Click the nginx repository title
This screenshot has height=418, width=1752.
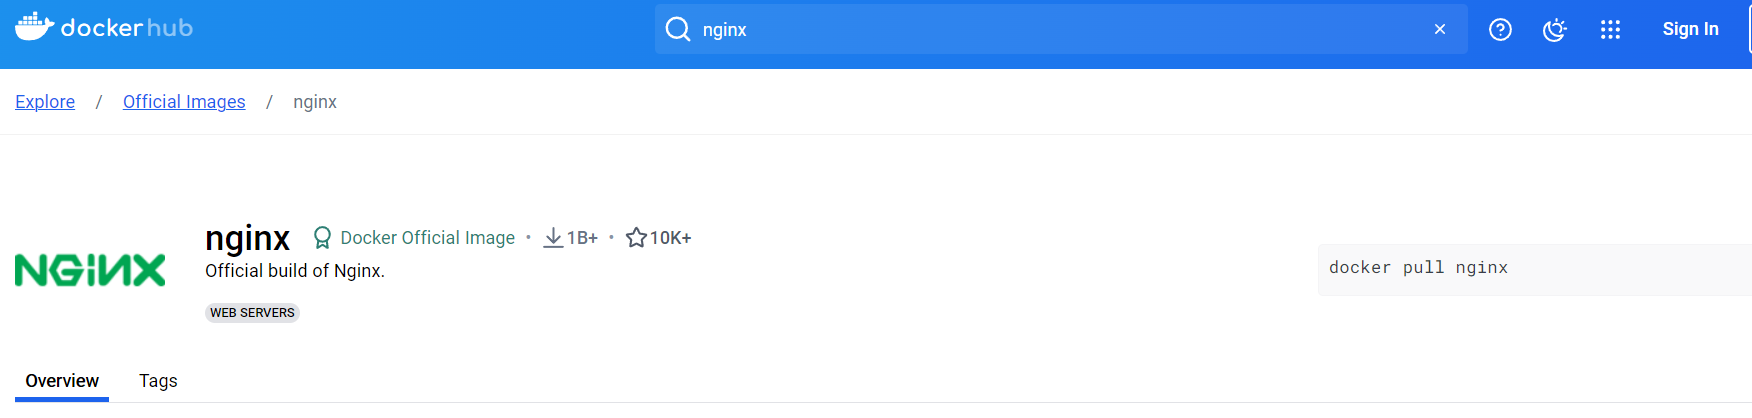[247, 238]
